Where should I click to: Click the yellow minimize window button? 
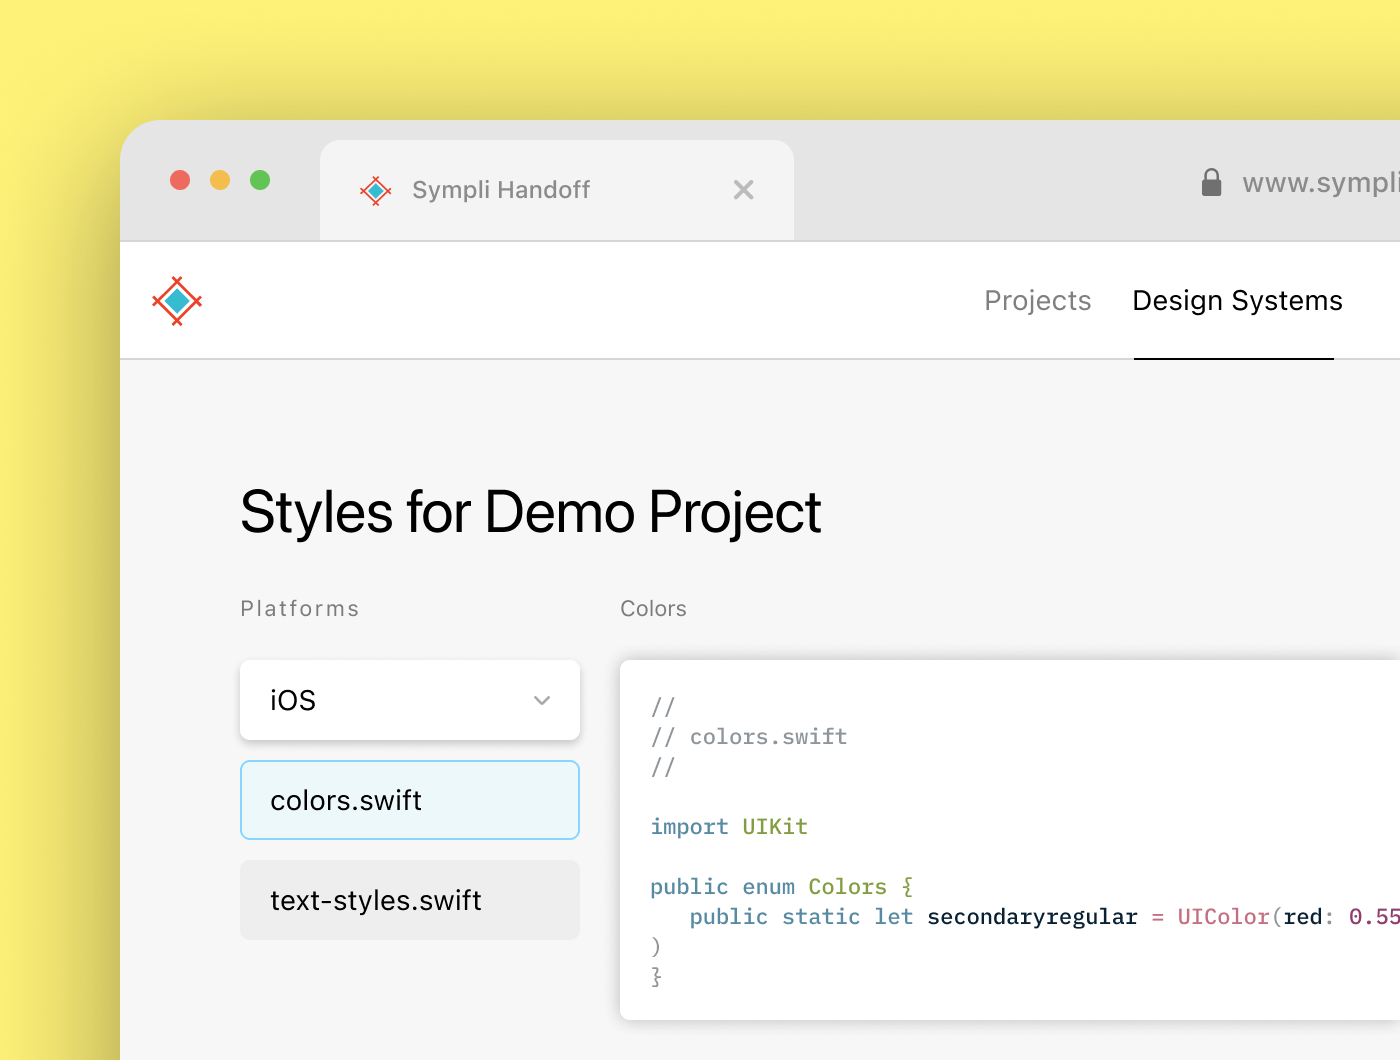point(220,180)
